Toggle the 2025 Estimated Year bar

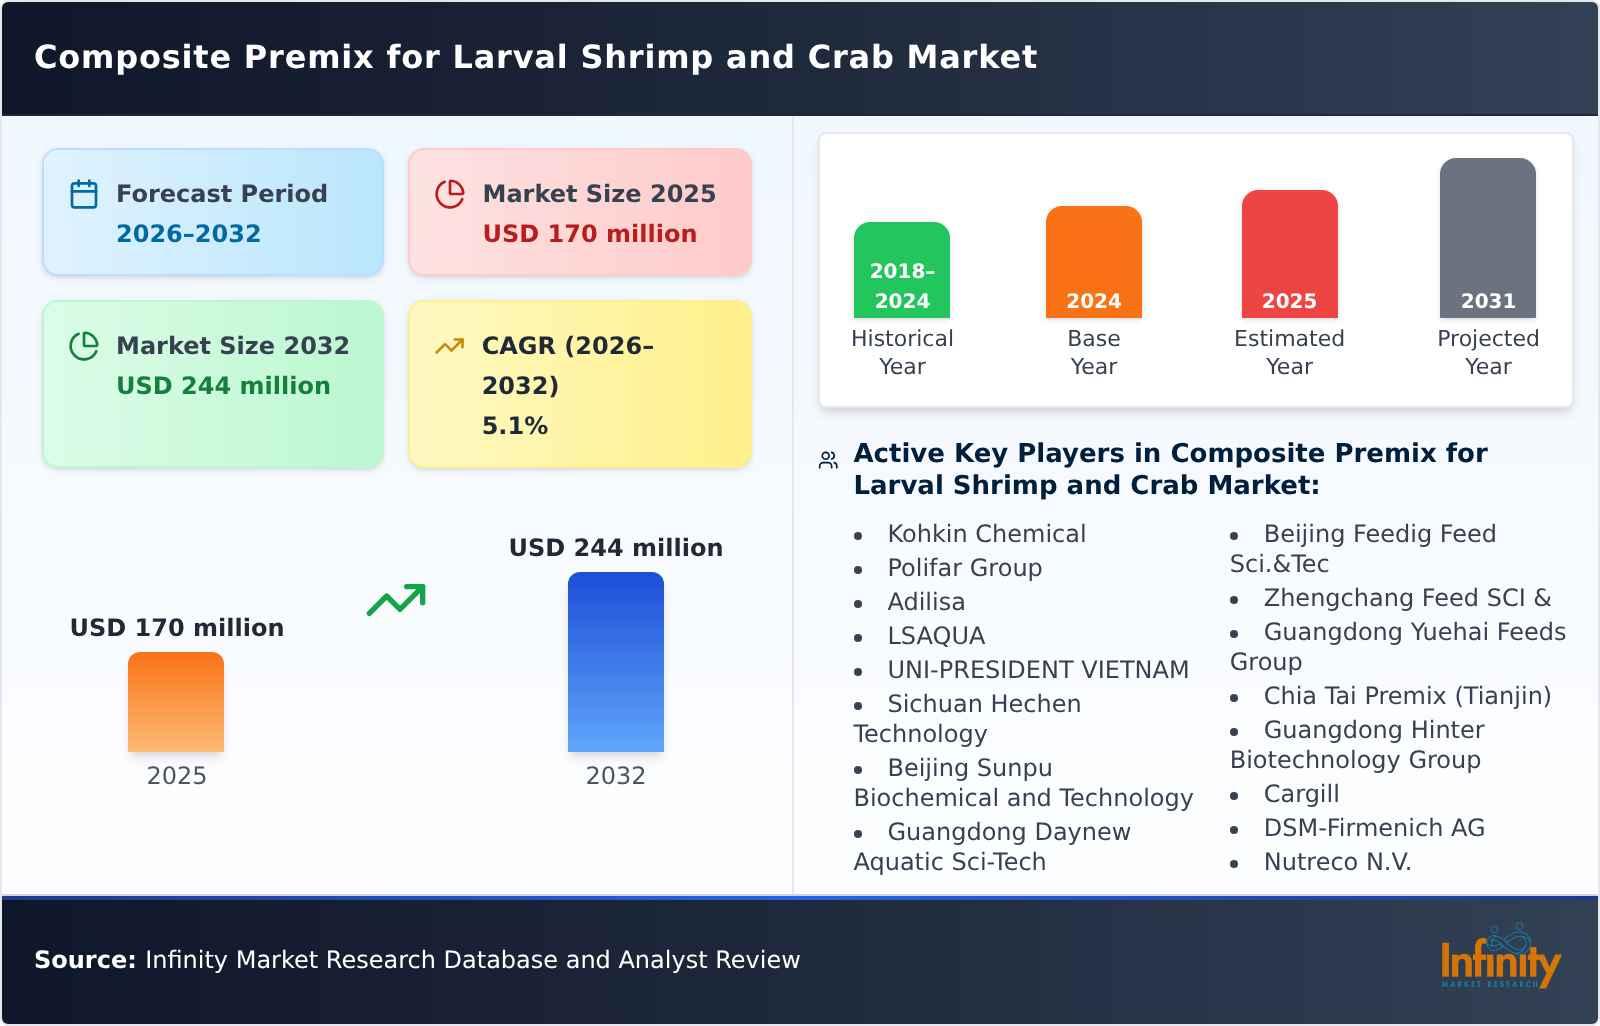(x=1289, y=252)
